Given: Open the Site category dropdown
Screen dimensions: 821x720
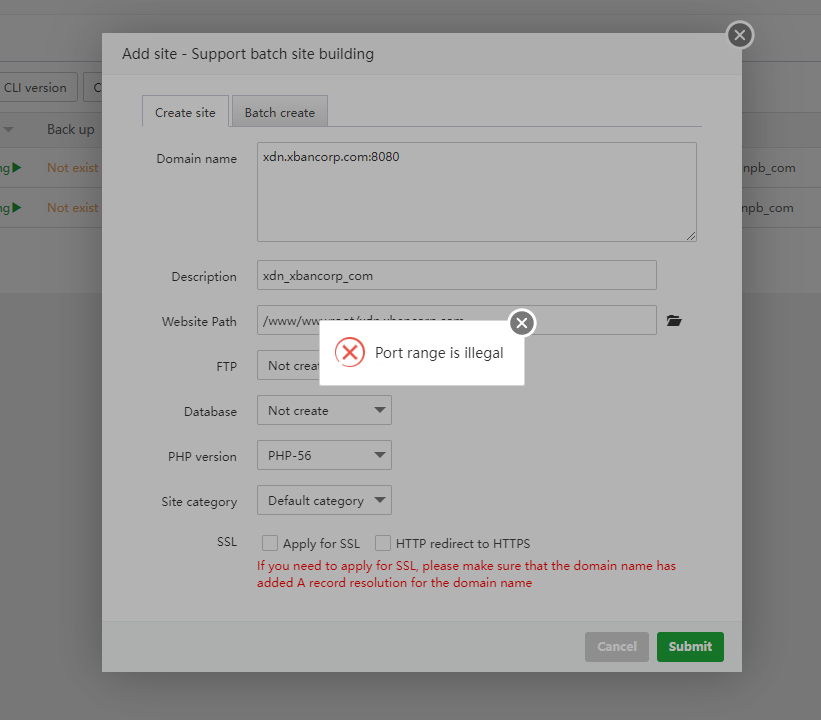Looking at the screenshot, I should coord(324,500).
